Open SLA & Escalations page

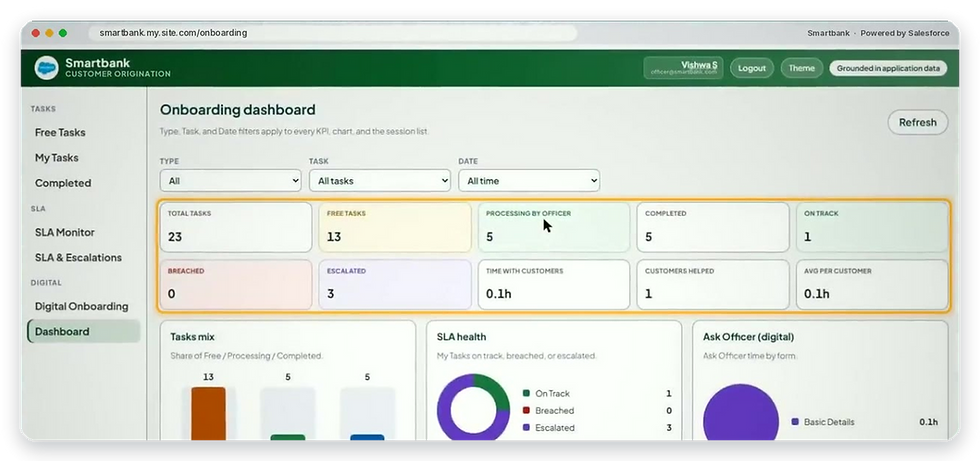(x=78, y=257)
